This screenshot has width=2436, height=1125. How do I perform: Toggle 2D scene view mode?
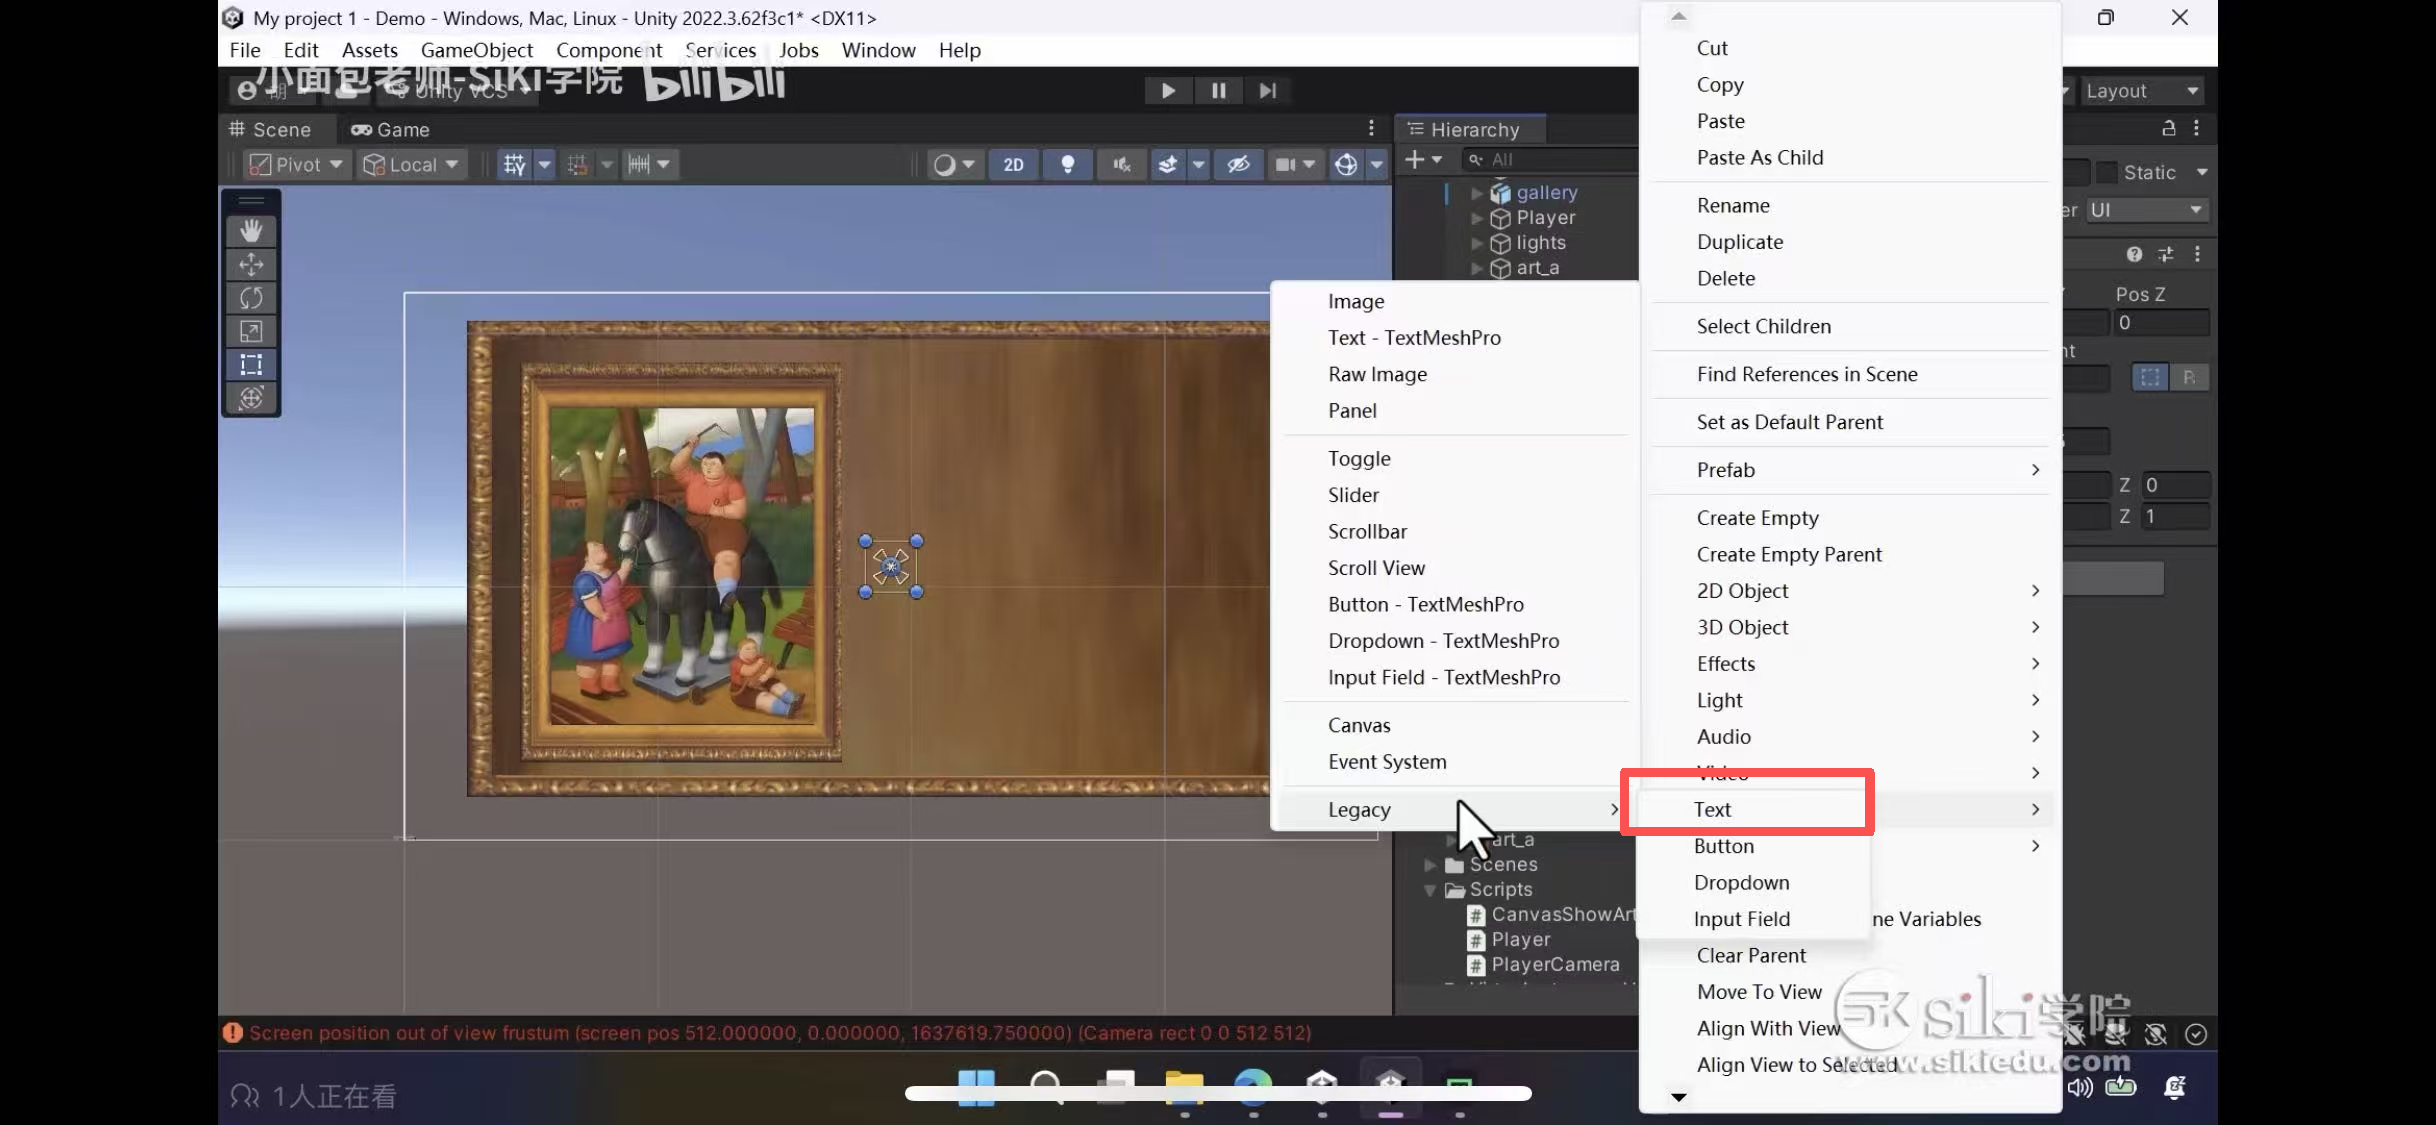[1013, 165]
